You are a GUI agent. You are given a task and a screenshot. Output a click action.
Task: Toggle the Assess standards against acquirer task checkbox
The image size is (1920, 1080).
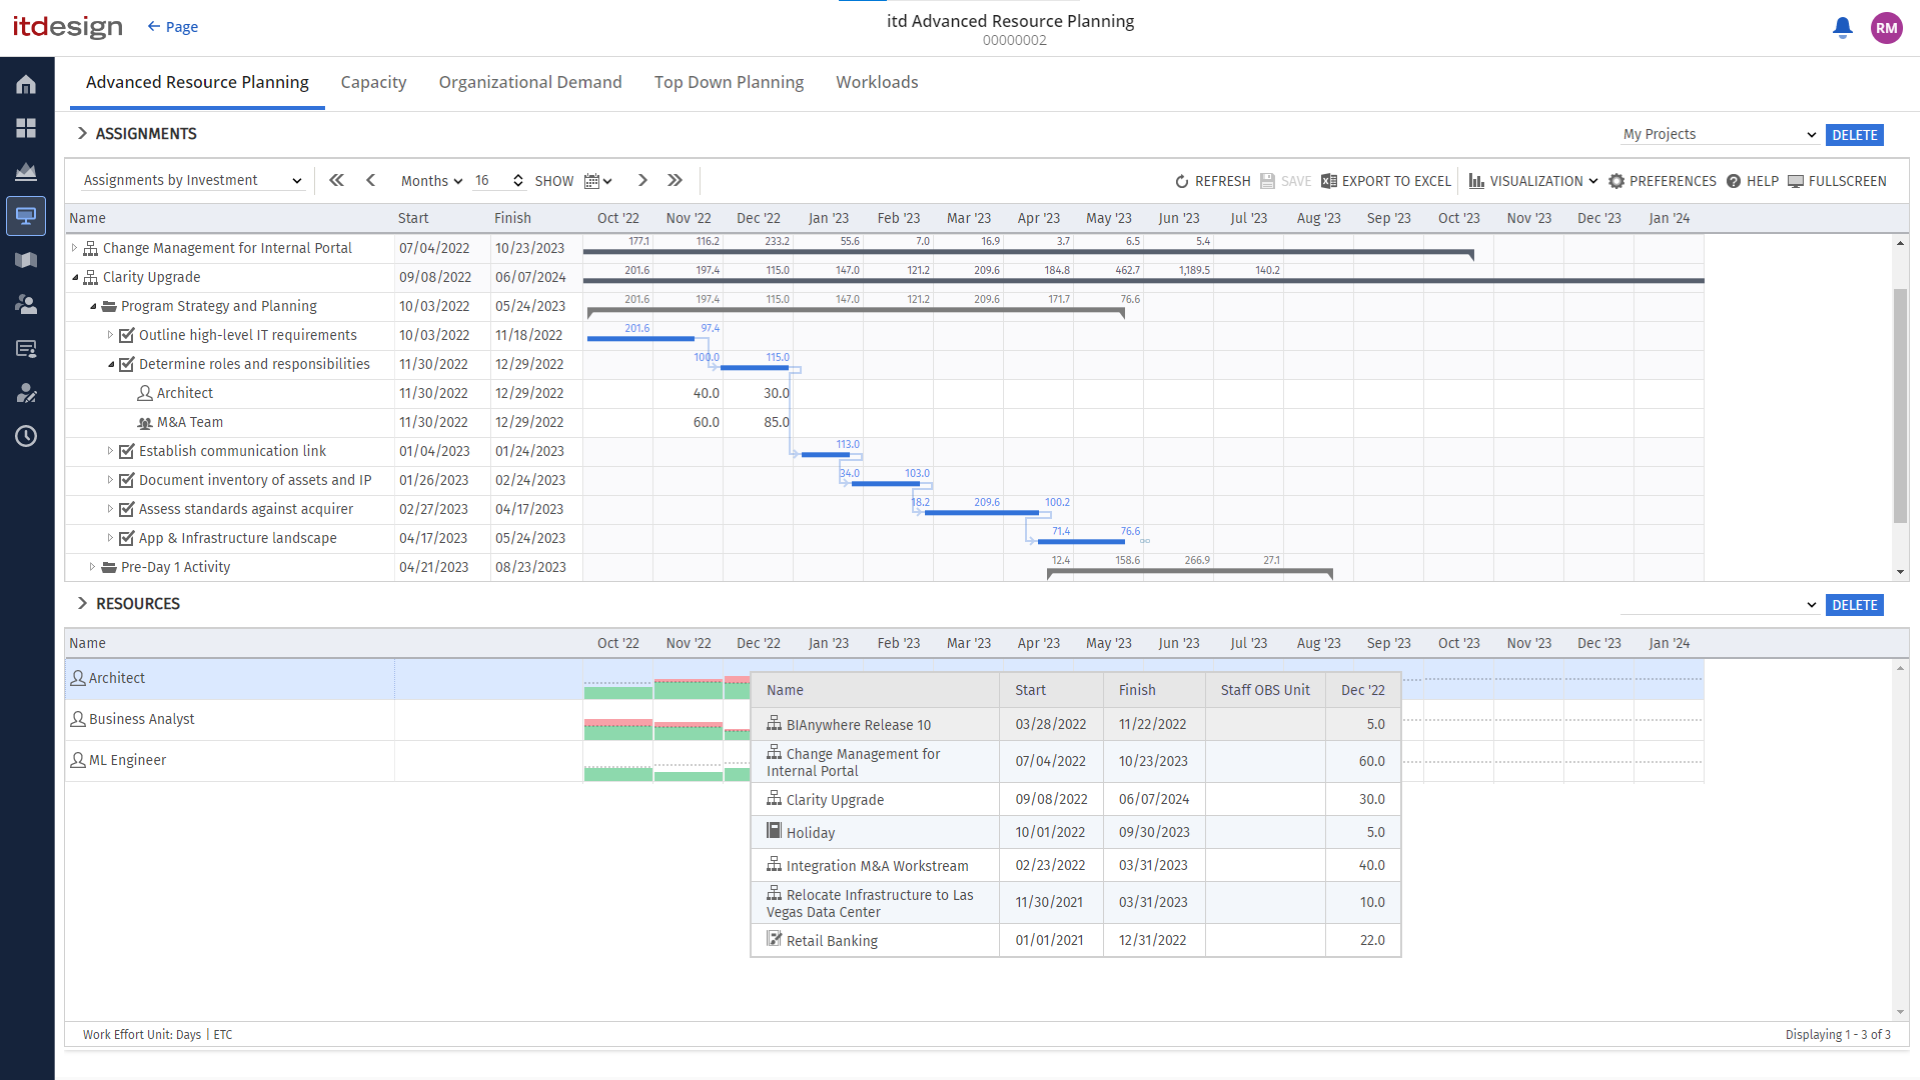(127, 510)
